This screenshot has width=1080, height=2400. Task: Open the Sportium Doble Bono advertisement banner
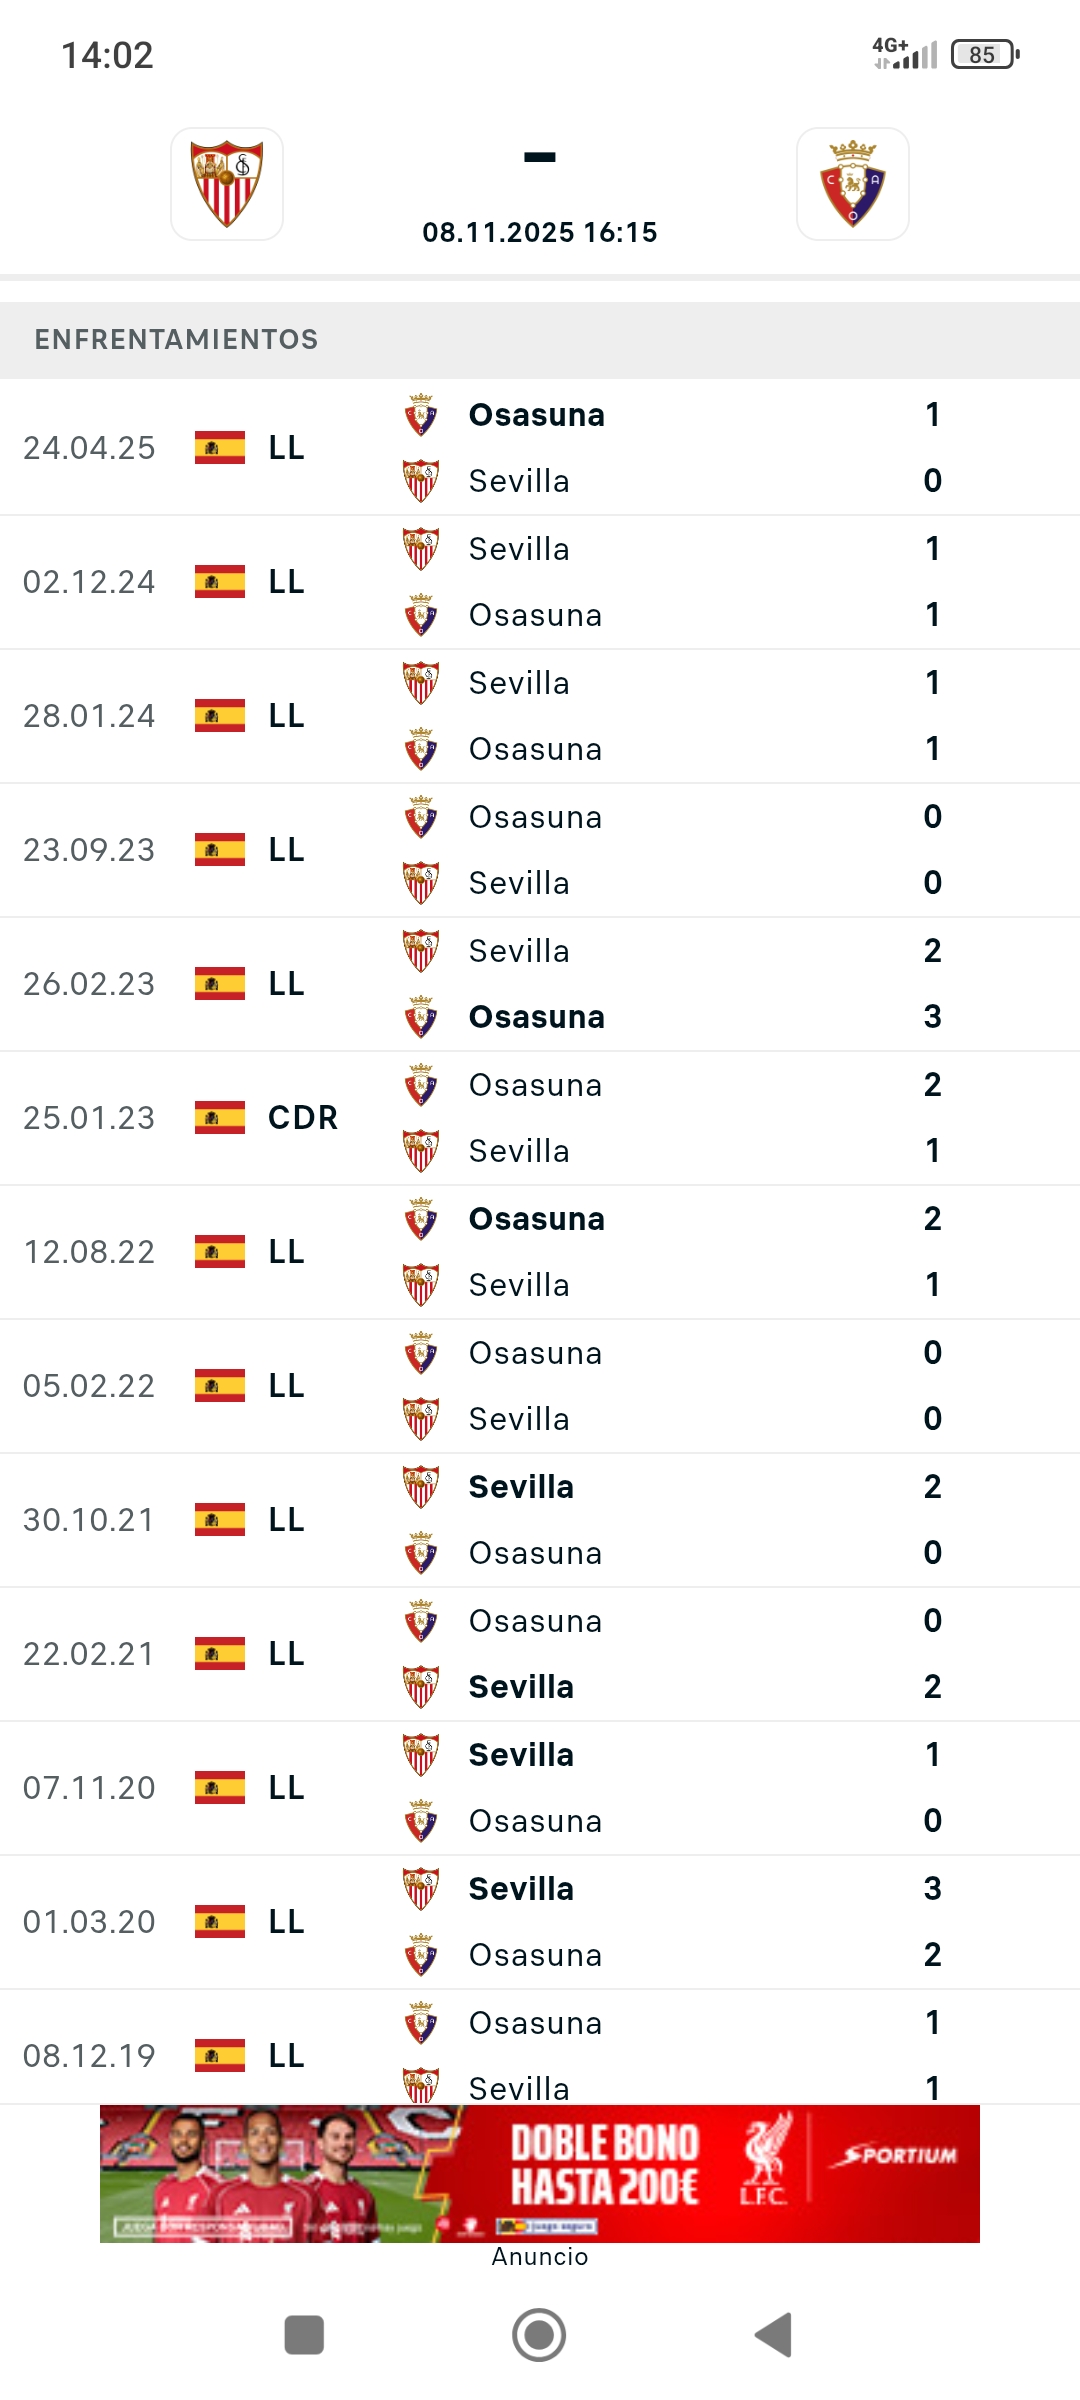pyautogui.click(x=540, y=2174)
